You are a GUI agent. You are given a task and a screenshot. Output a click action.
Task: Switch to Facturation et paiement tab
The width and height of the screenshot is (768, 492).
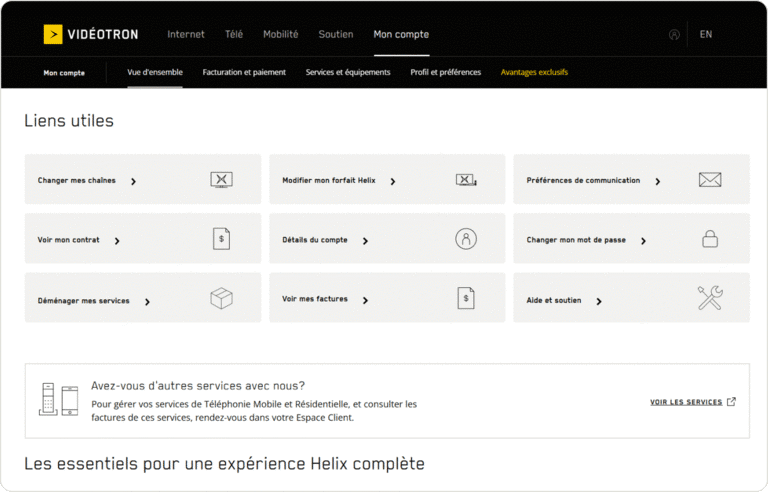point(244,72)
